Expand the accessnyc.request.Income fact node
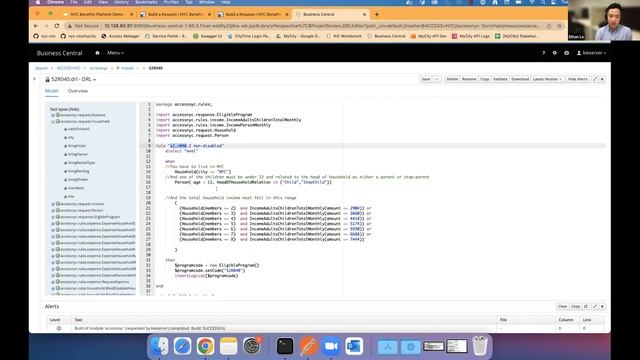This screenshot has height=360, width=640. coord(53,204)
